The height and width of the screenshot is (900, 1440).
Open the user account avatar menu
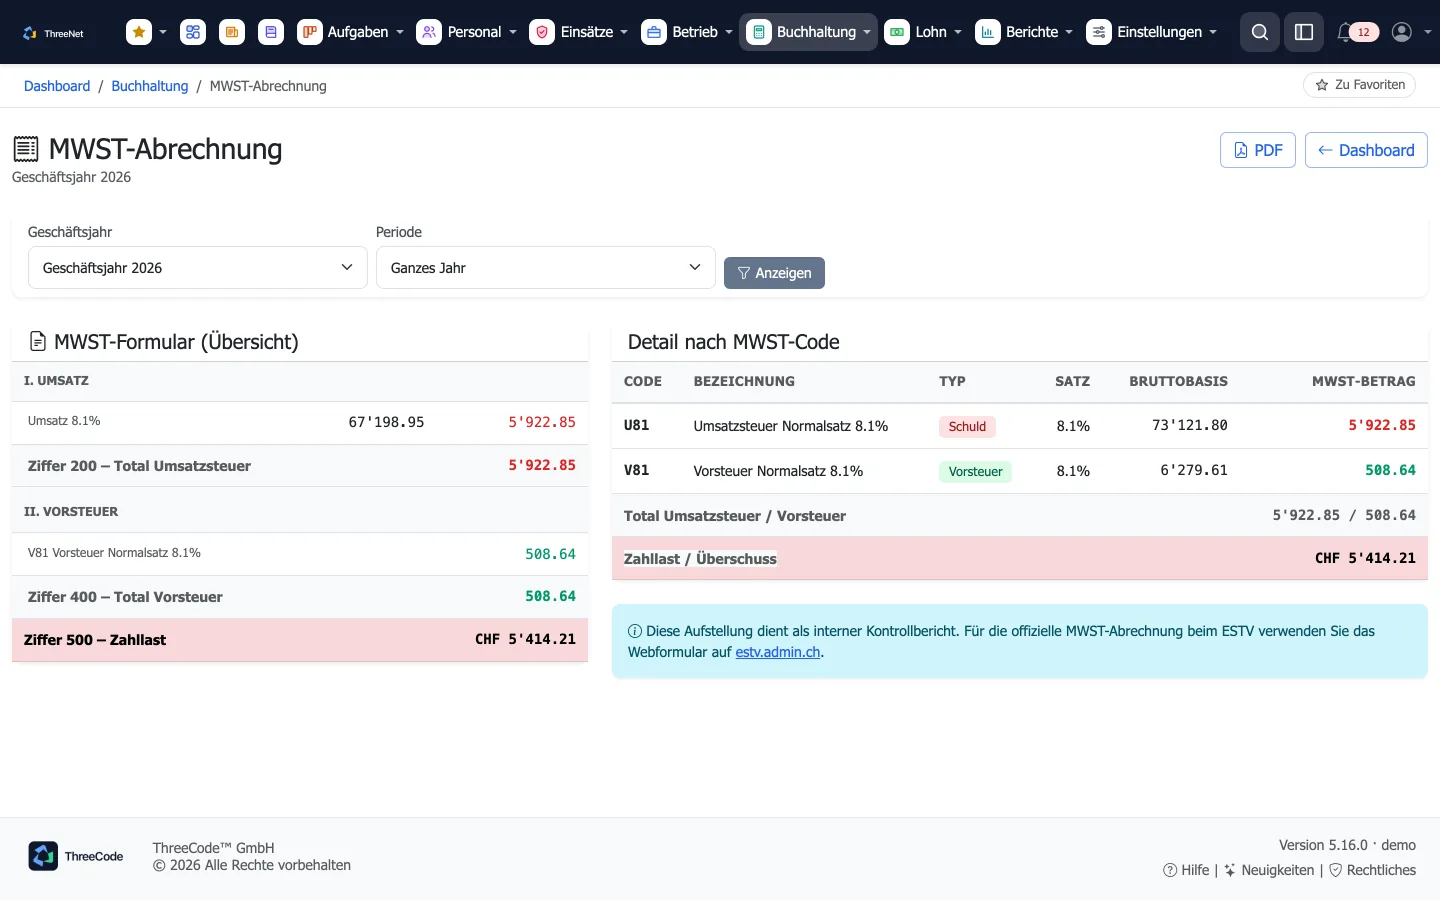point(1411,32)
